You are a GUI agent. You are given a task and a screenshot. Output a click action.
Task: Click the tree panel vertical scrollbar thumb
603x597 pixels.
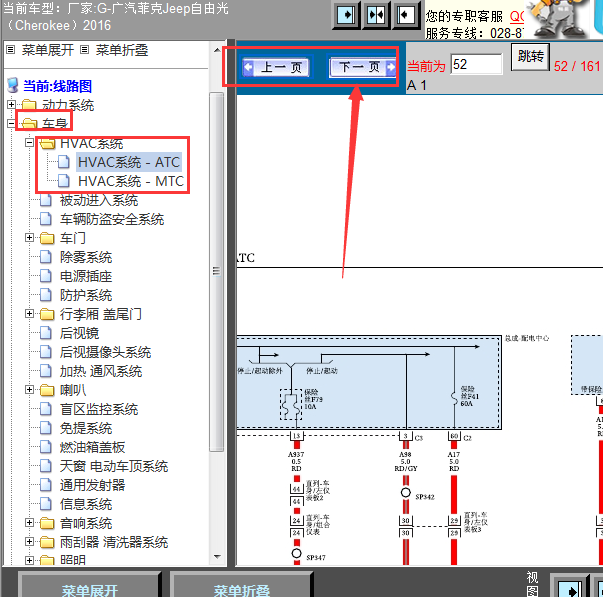pyautogui.click(x=217, y=272)
